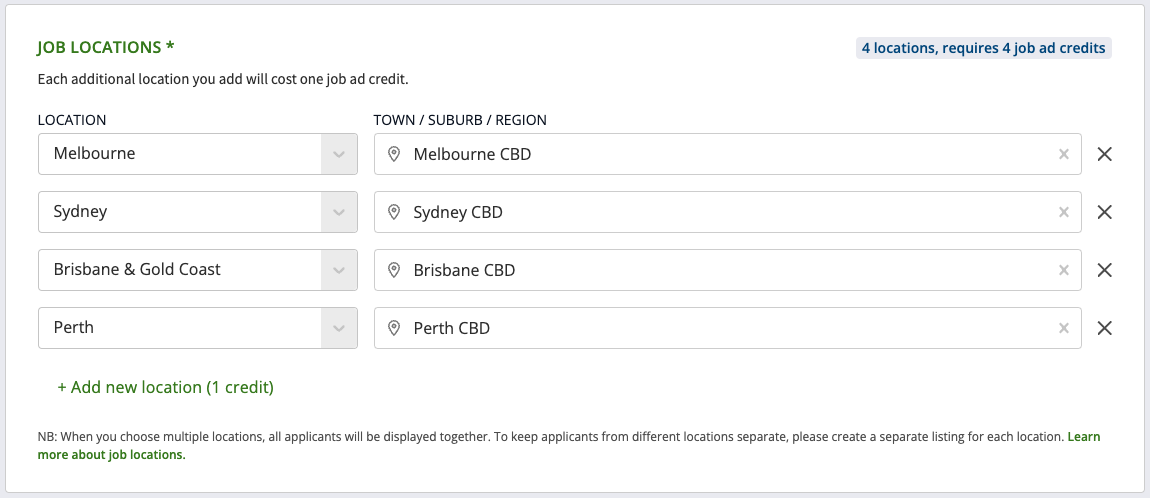The image size is (1150, 498).
Task: Remove the Sydney location row
Action: (1104, 212)
